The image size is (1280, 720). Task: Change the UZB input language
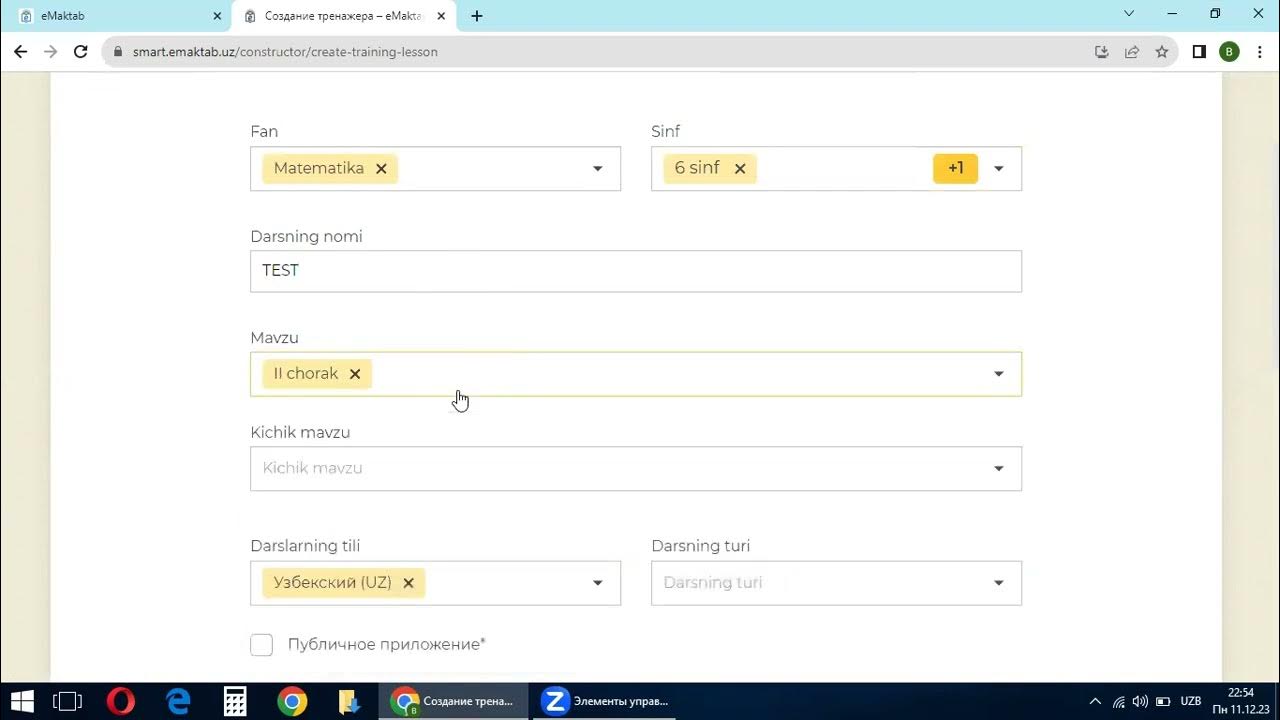point(1191,702)
